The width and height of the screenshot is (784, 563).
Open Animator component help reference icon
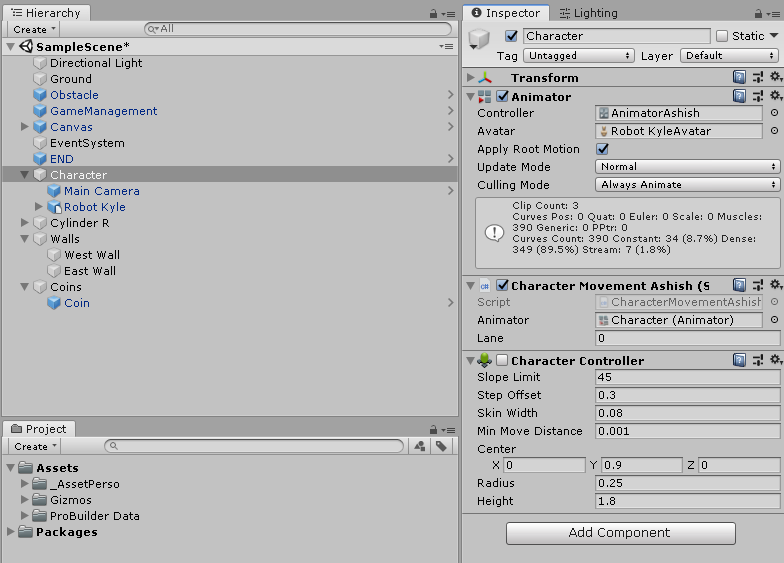click(739, 96)
